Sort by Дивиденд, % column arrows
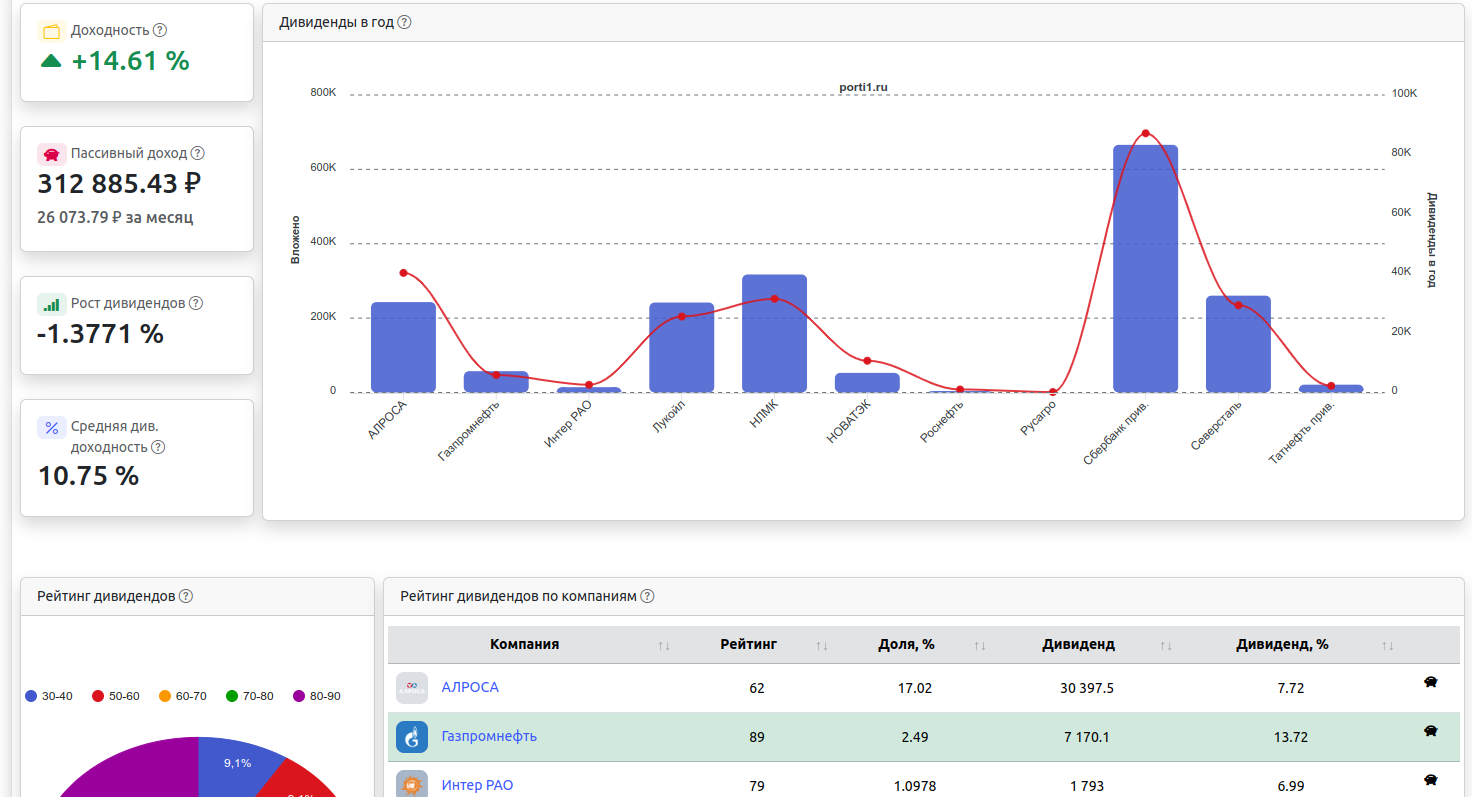 pos(1387,646)
